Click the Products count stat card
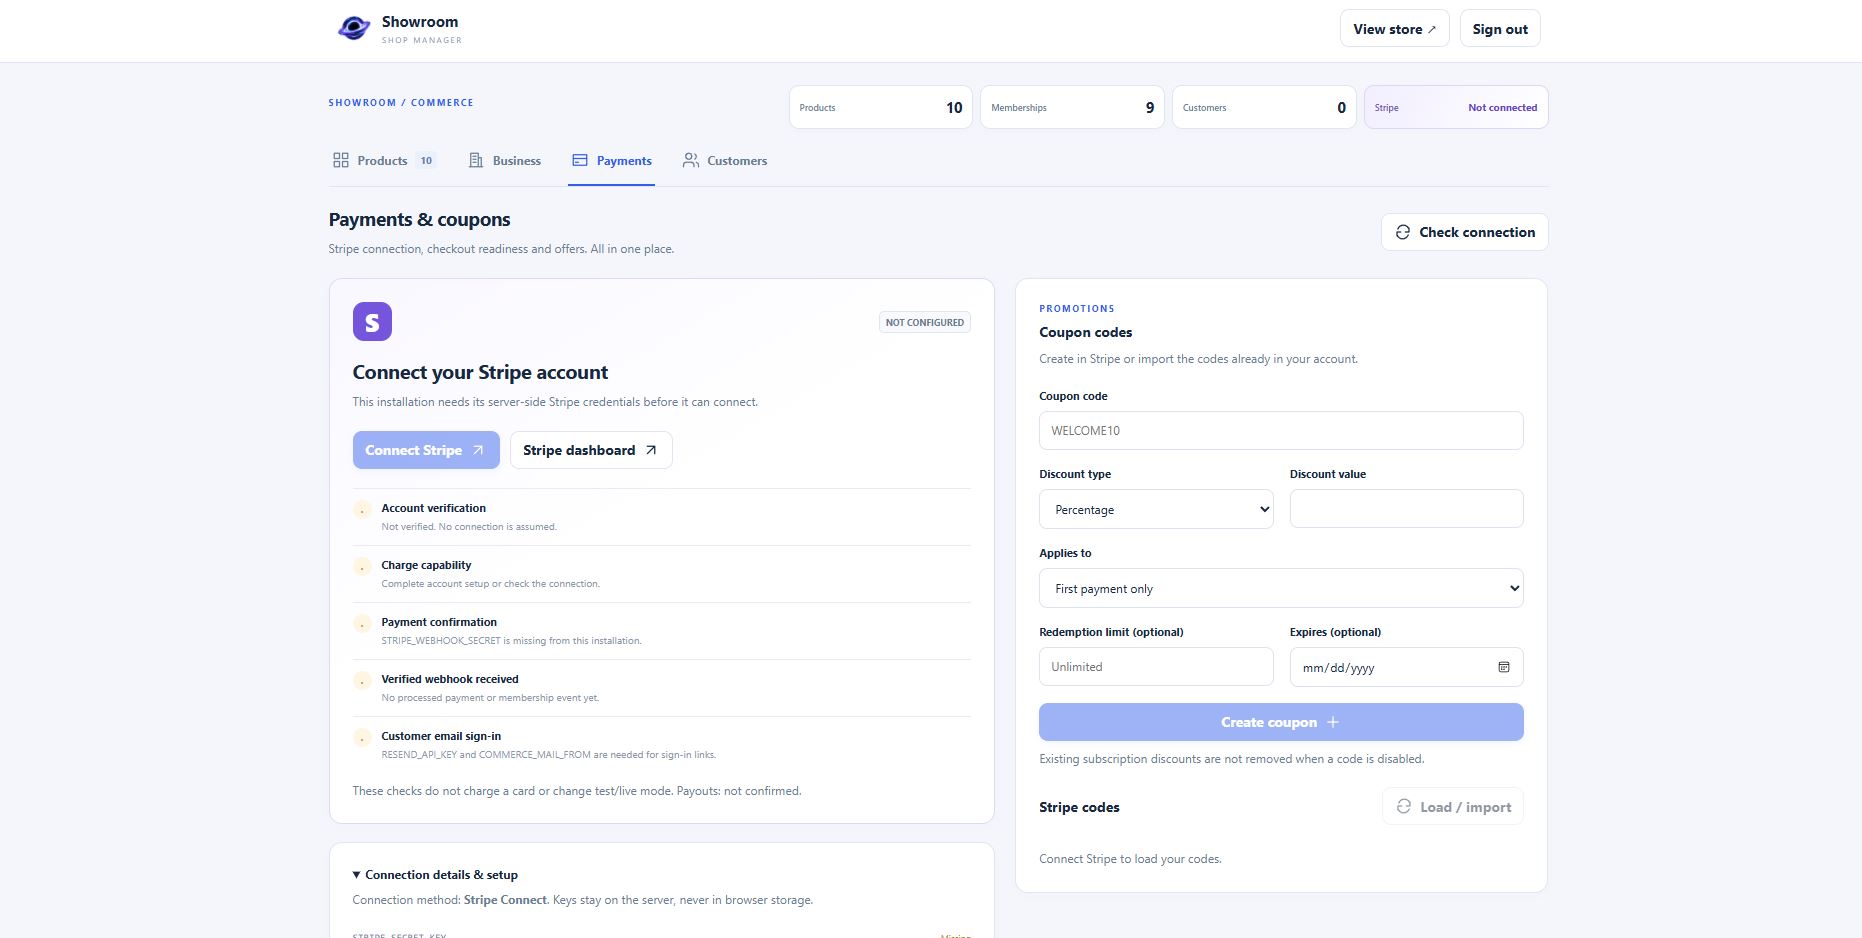Viewport: 1862px width, 938px height. coord(881,107)
